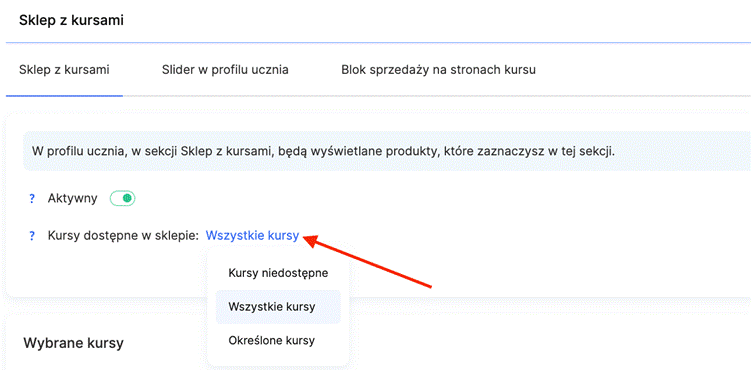Click the Aktywny label text

[72, 198]
